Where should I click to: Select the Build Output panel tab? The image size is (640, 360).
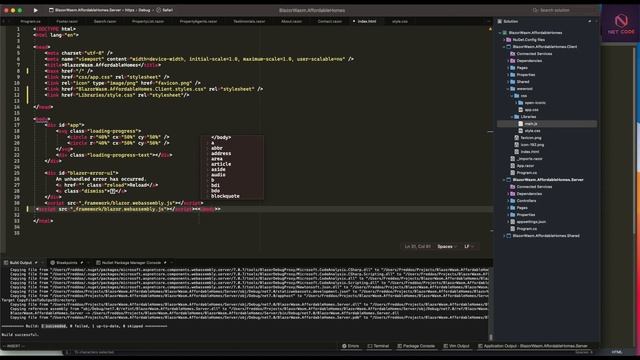coord(20,263)
